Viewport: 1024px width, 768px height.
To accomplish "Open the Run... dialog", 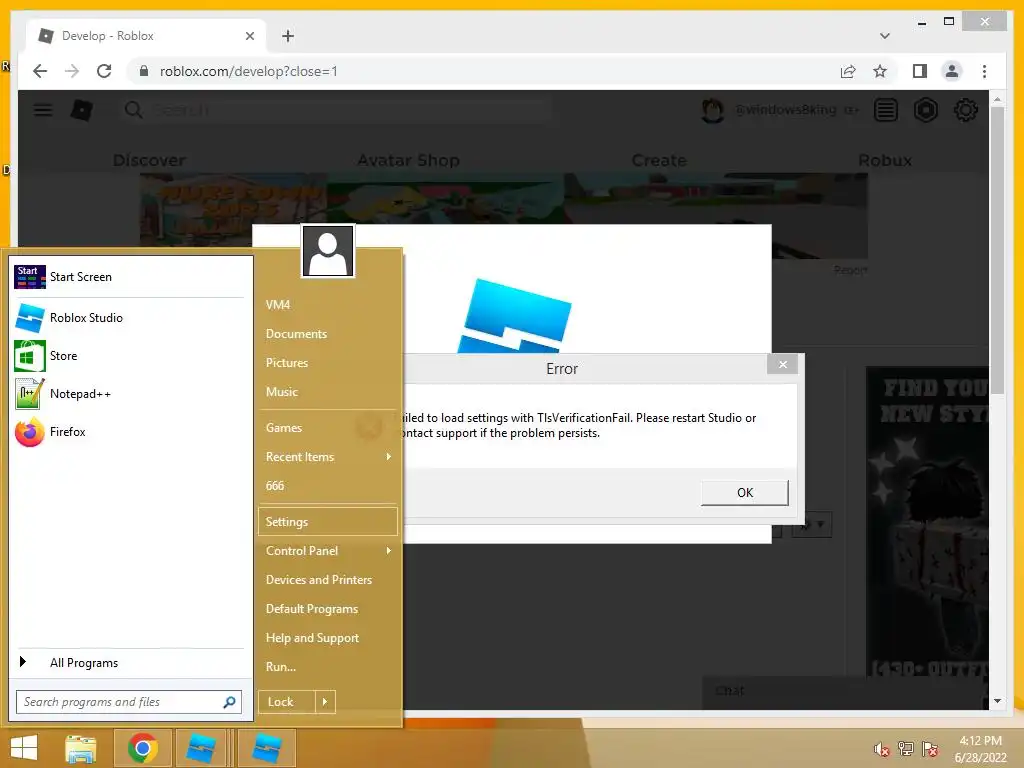I will tap(281, 667).
